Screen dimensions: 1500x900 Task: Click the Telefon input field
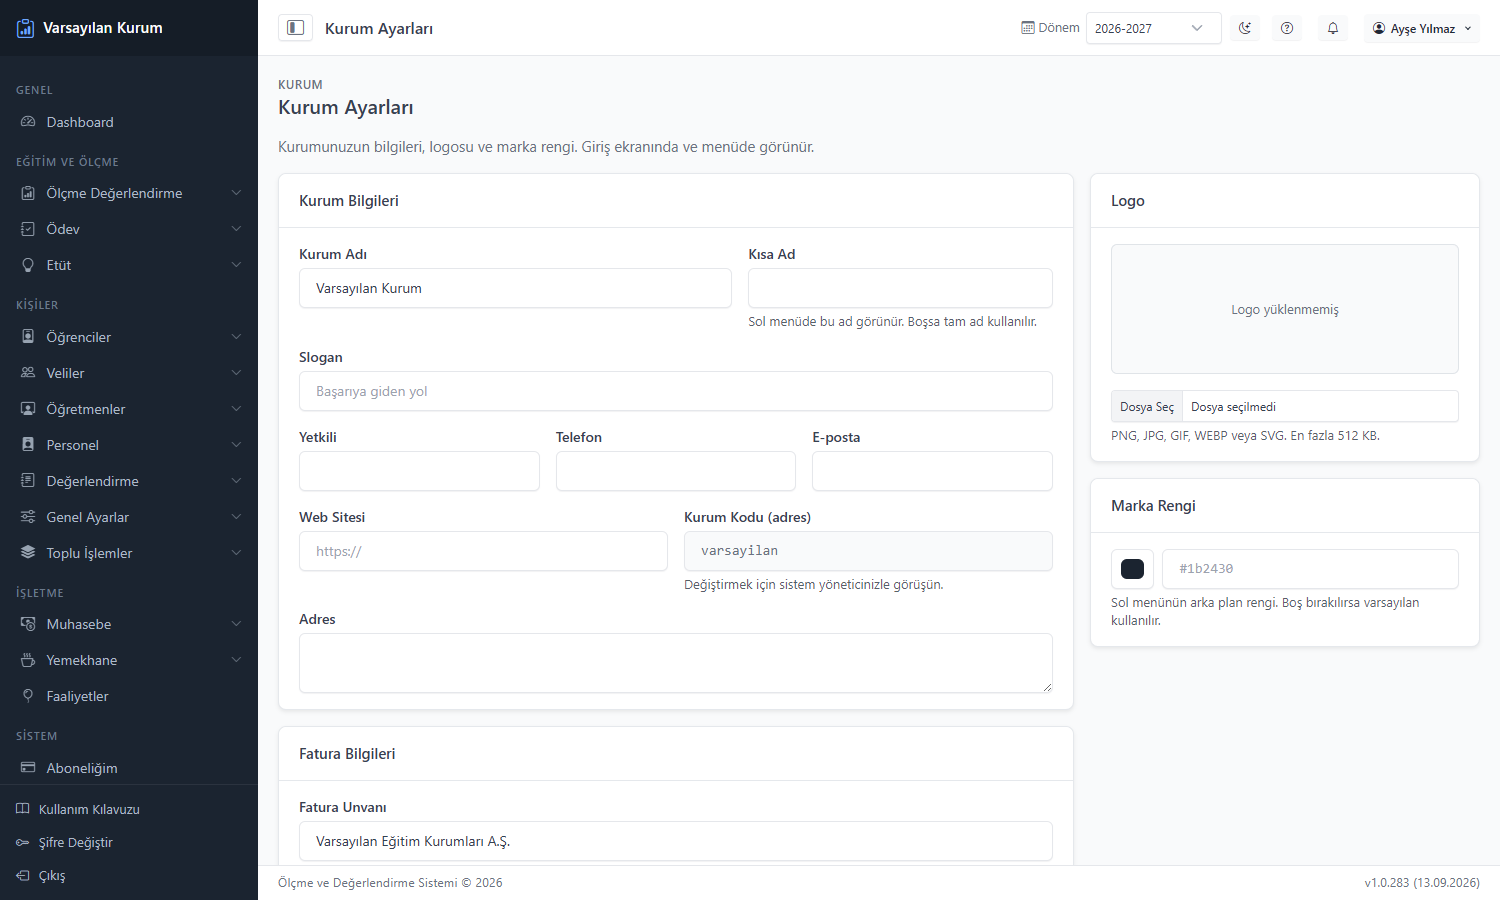pos(676,471)
